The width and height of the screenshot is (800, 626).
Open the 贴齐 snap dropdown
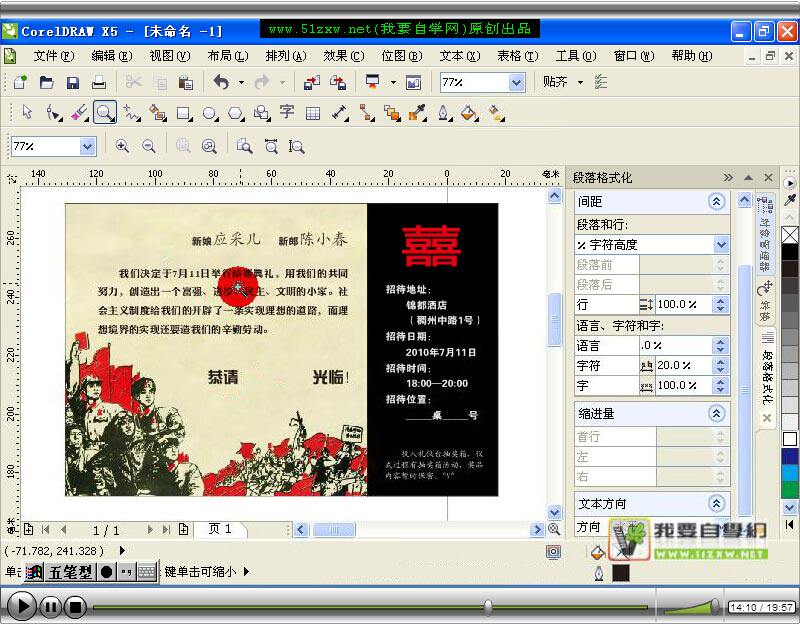[580, 82]
